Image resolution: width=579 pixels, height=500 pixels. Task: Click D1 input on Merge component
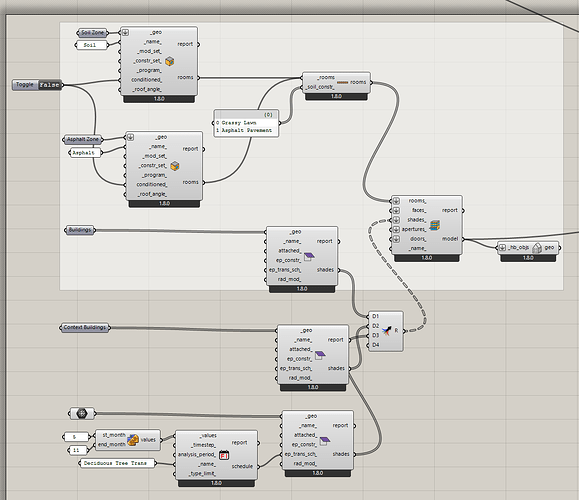tap(376, 316)
